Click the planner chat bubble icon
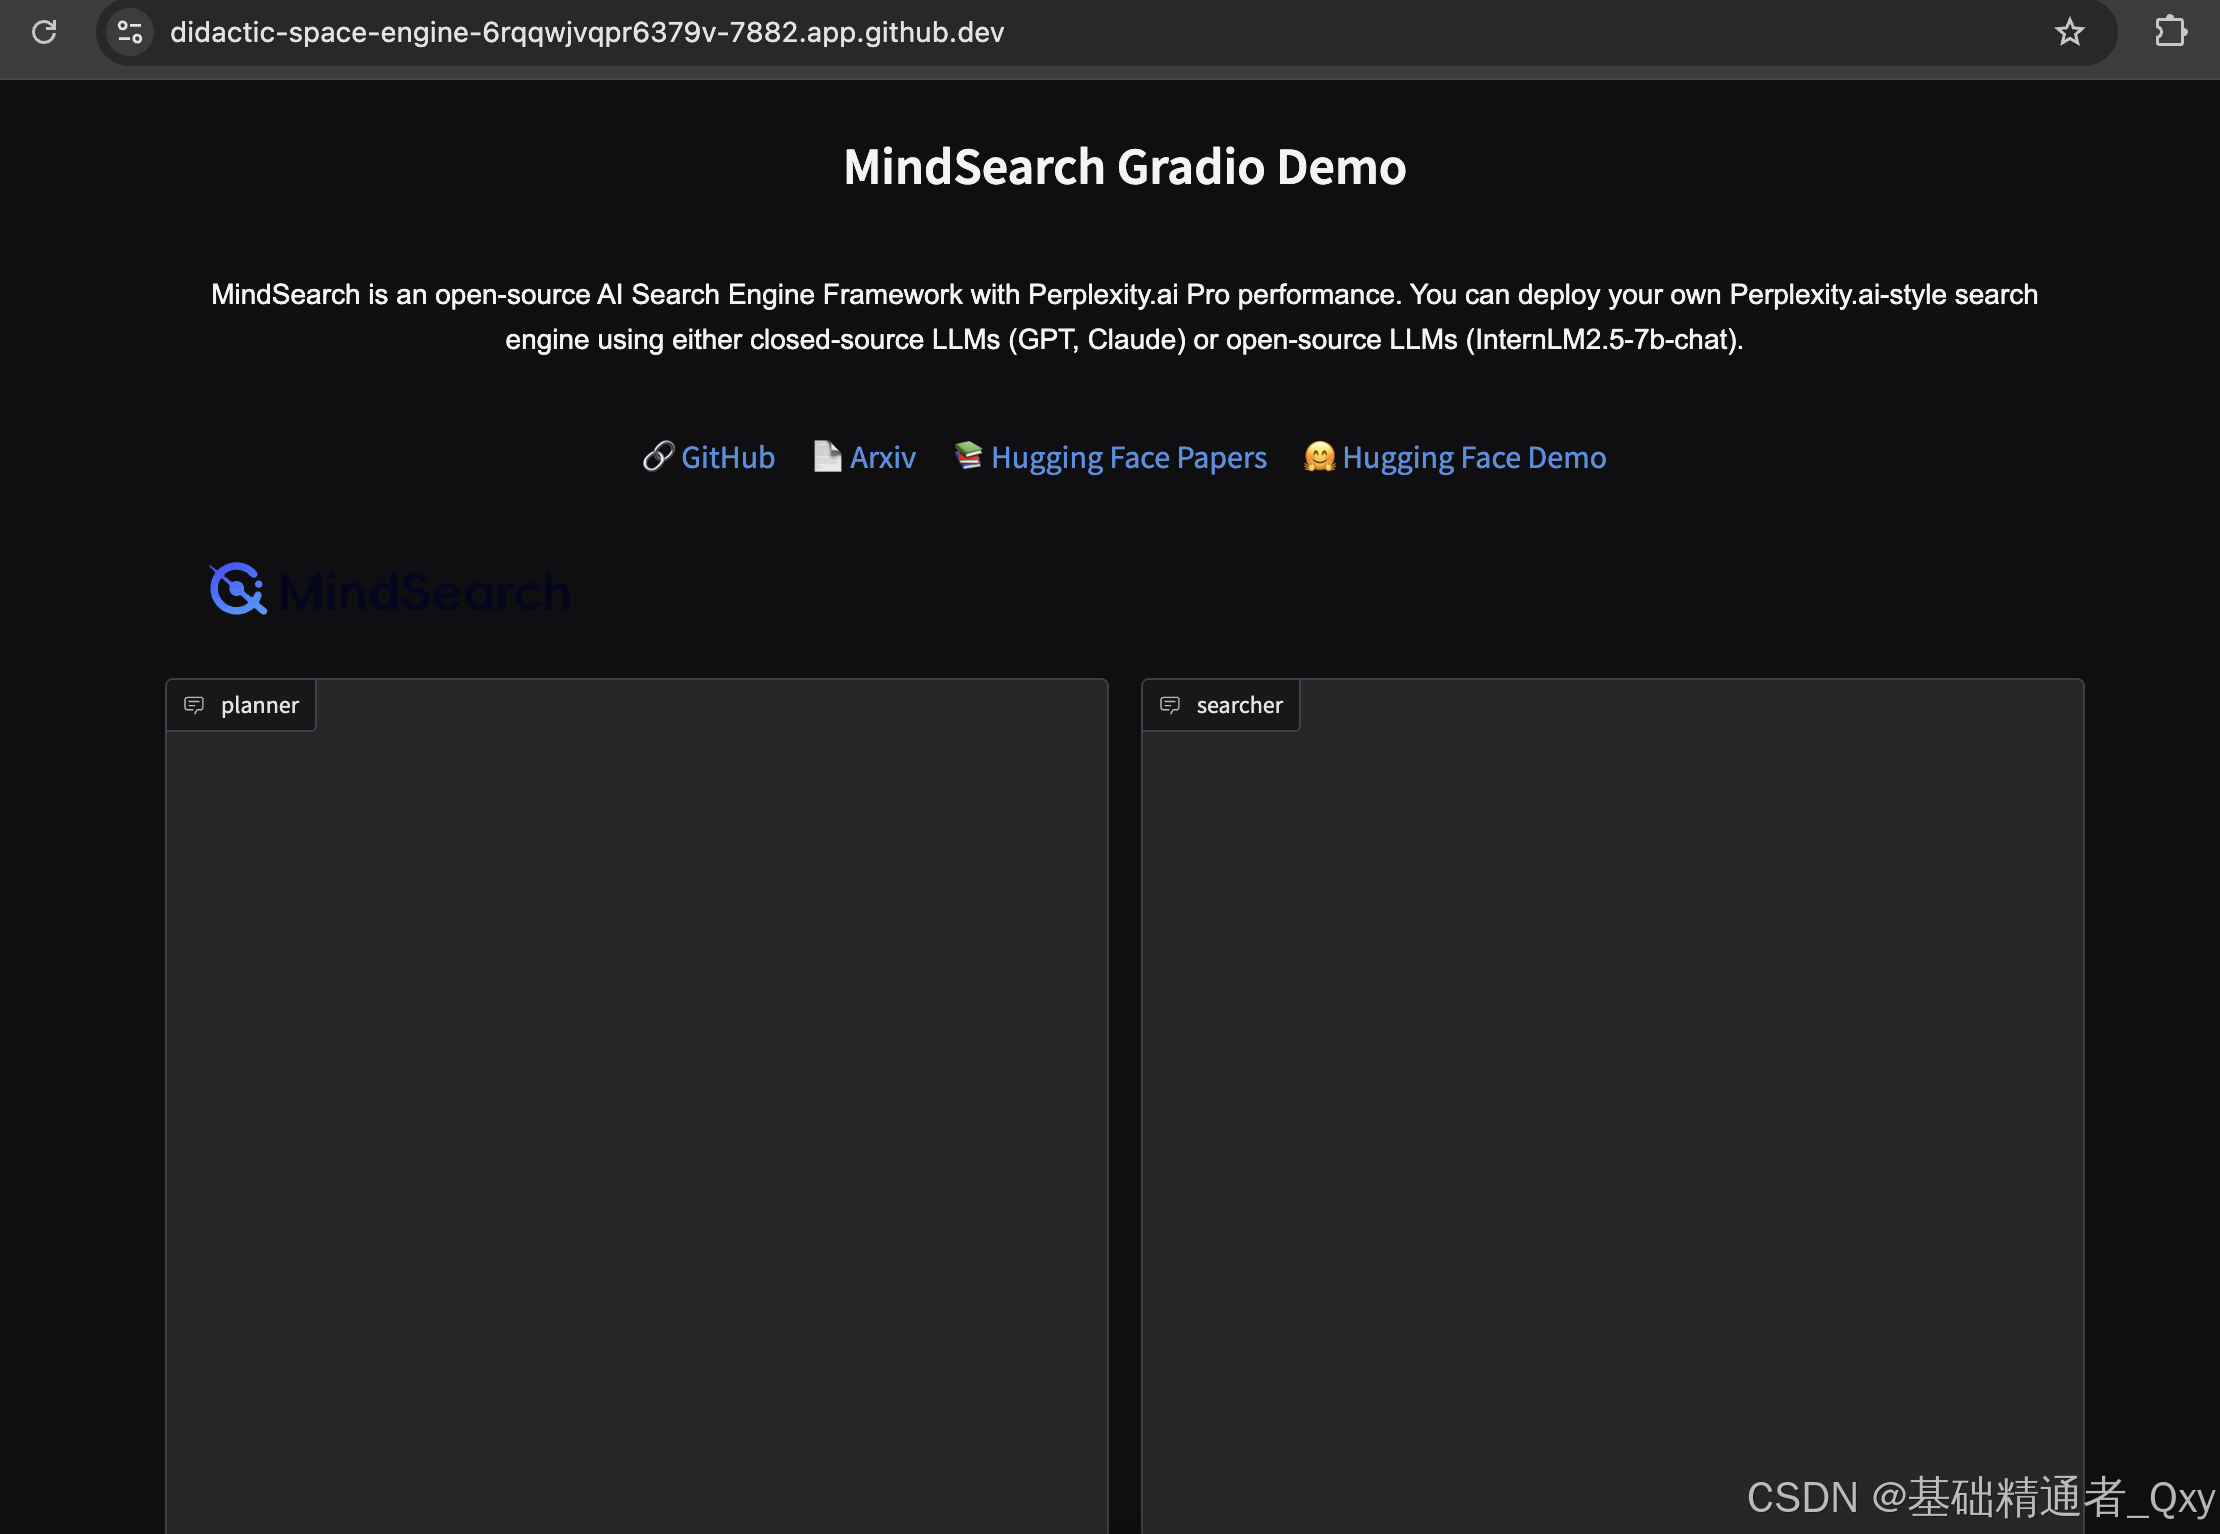Viewport: 2220px width, 1534px height. coord(194,705)
